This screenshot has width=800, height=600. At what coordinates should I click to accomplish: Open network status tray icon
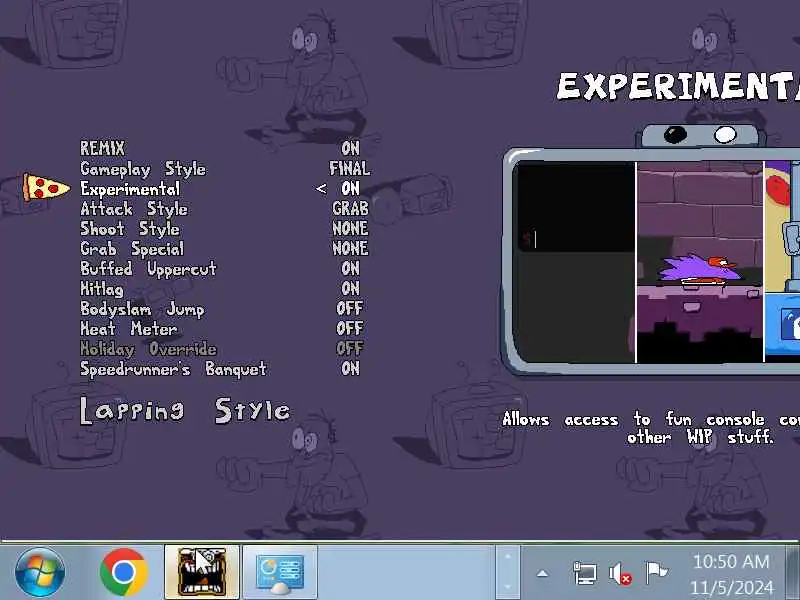[x=585, y=574]
